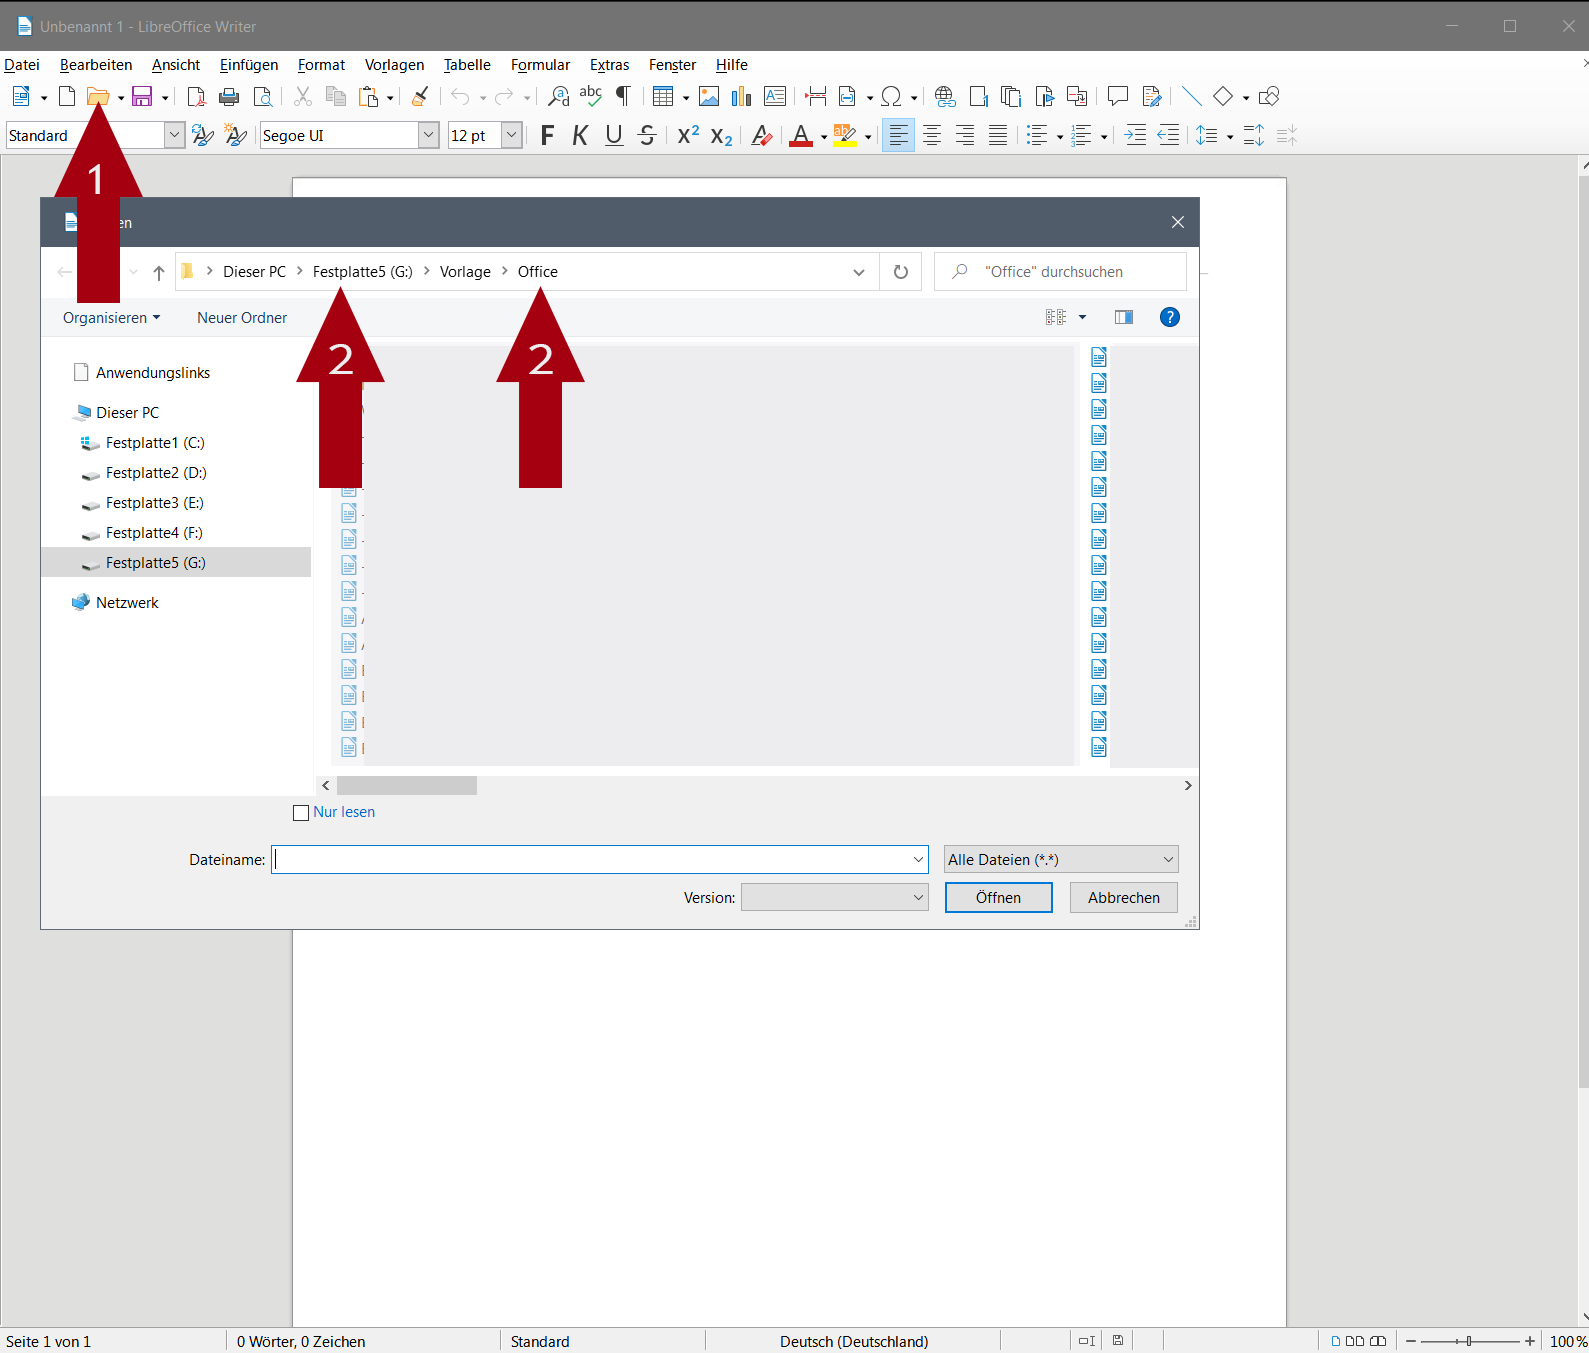Expand the address bar path history chevron
Viewport: 1589px width, 1353px height.
coord(858,272)
